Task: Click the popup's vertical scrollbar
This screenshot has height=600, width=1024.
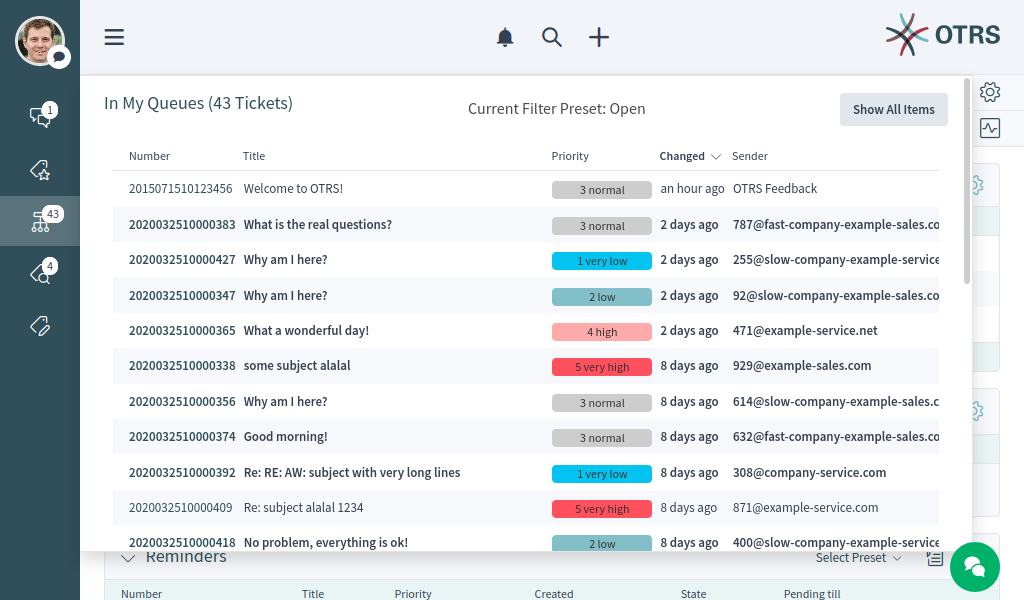Action: tap(967, 180)
